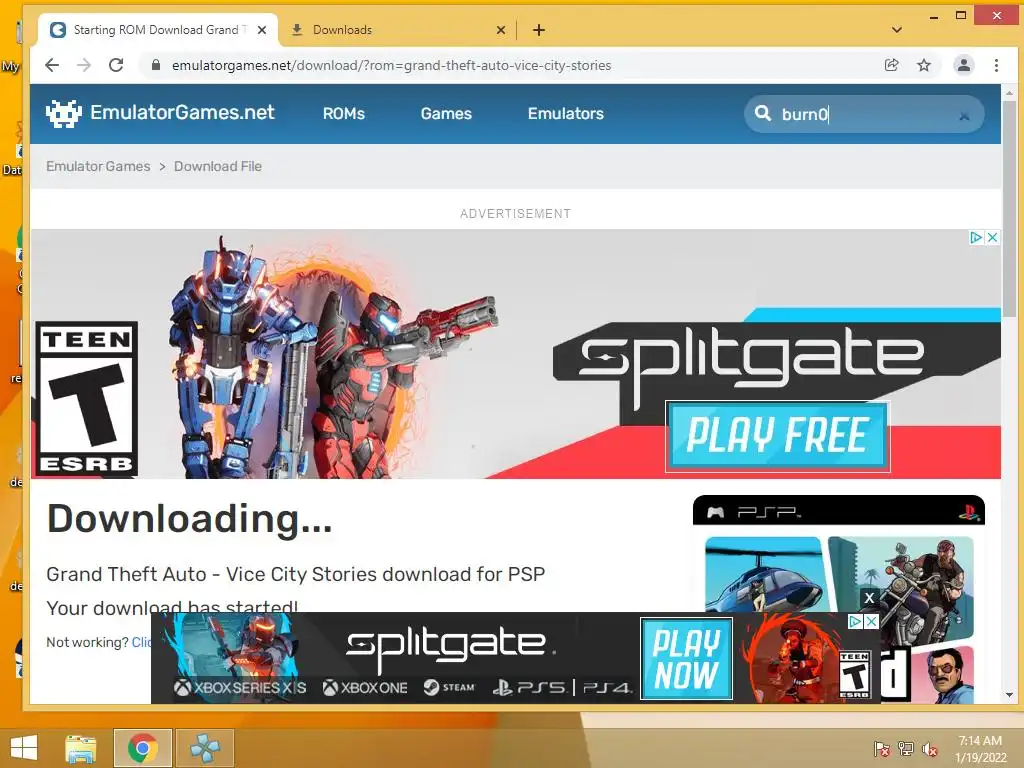Viewport: 1024px width, 768px height.
Task: Open a new browser tab
Action: 539,30
